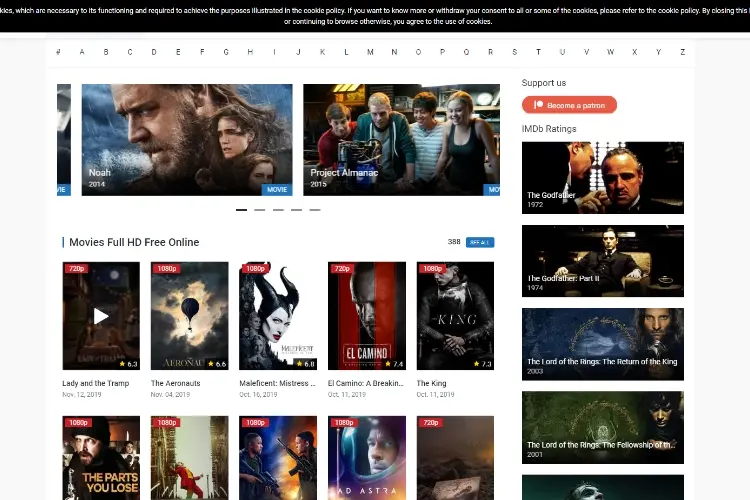The height and width of the screenshot is (500, 750).
Task: Select letter H in alphabet bar
Action: (250, 52)
